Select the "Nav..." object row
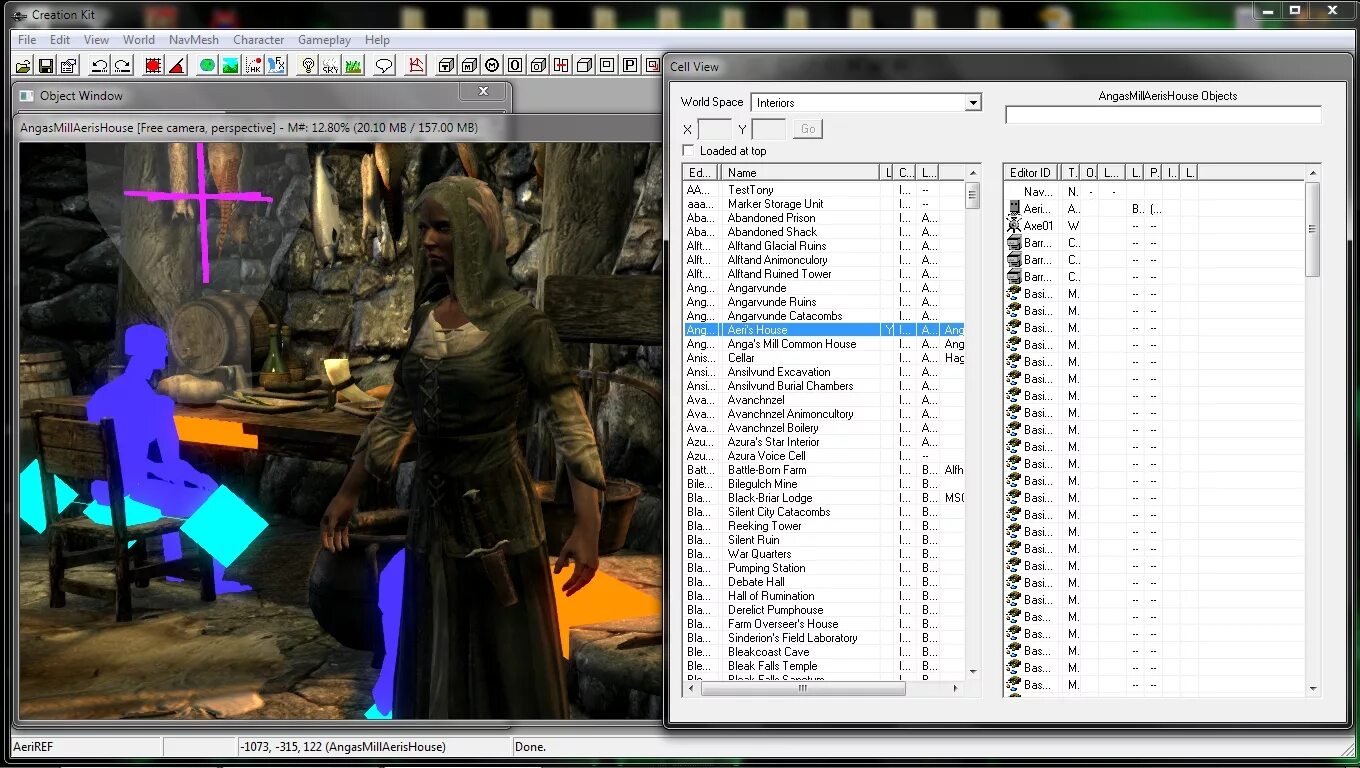Image resolution: width=1360 pixels, height=768 pixels. coord(1155,192)
